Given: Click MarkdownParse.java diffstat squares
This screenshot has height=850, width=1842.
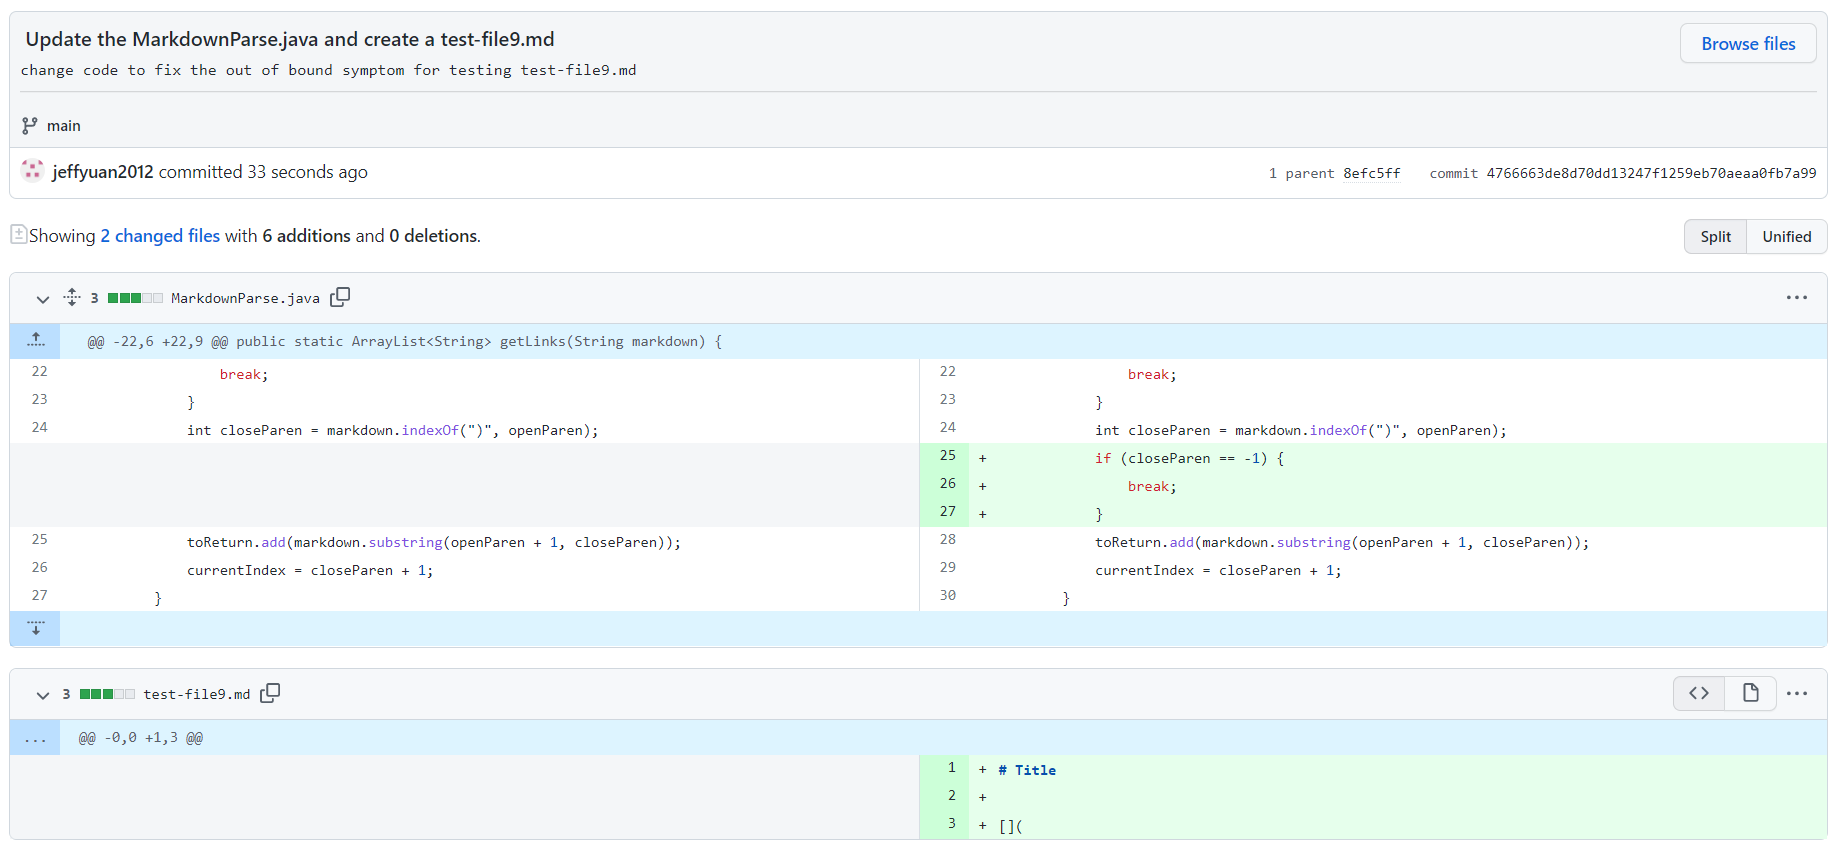Looking at the screenshot, I should (x=135, y=298).
